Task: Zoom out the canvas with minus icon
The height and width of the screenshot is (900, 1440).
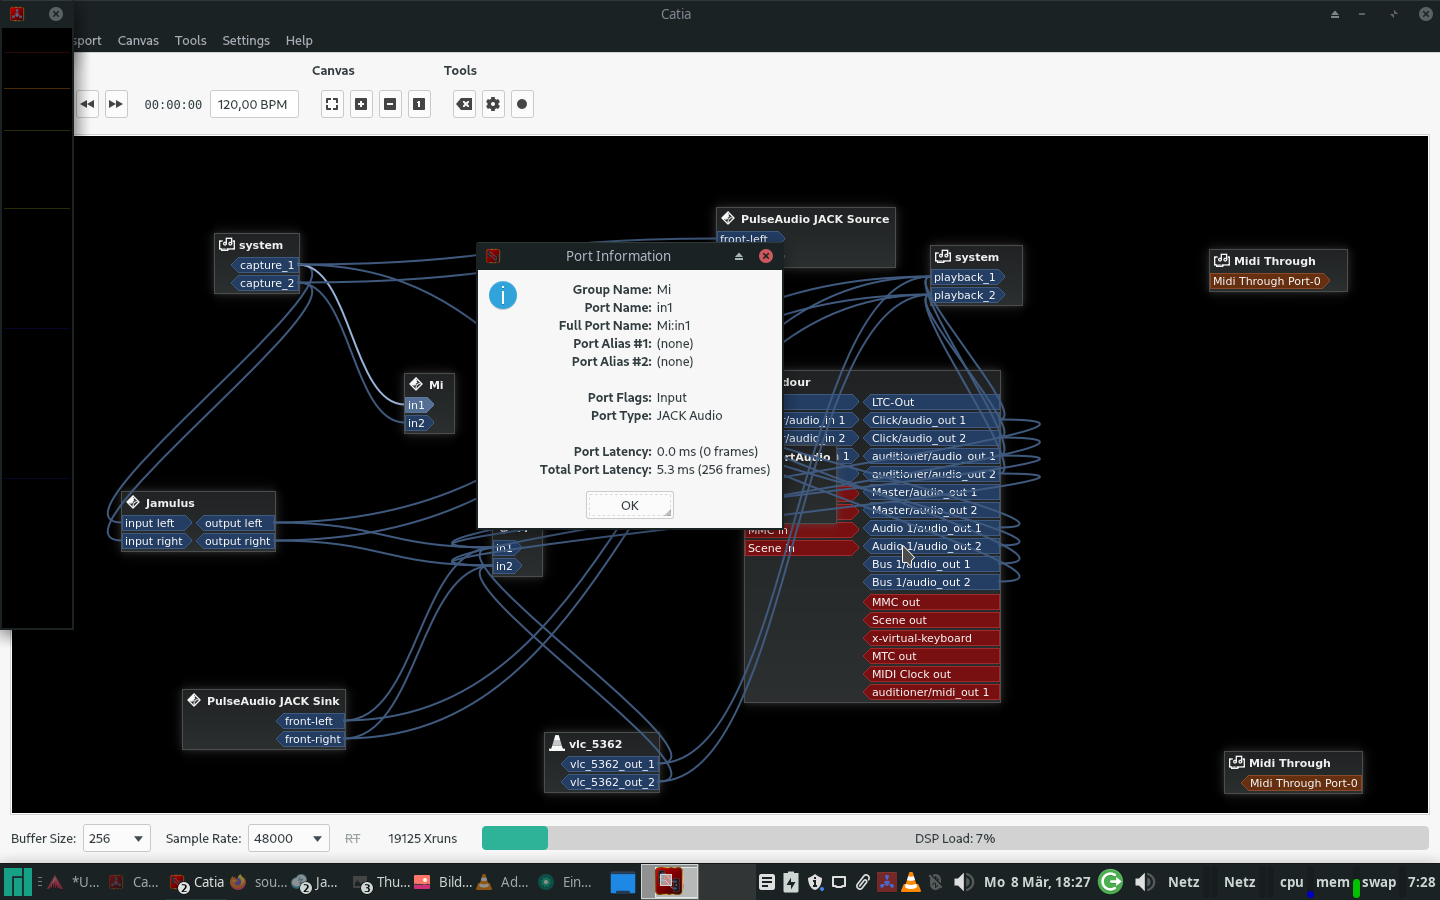Action: [x=390, y=104]
